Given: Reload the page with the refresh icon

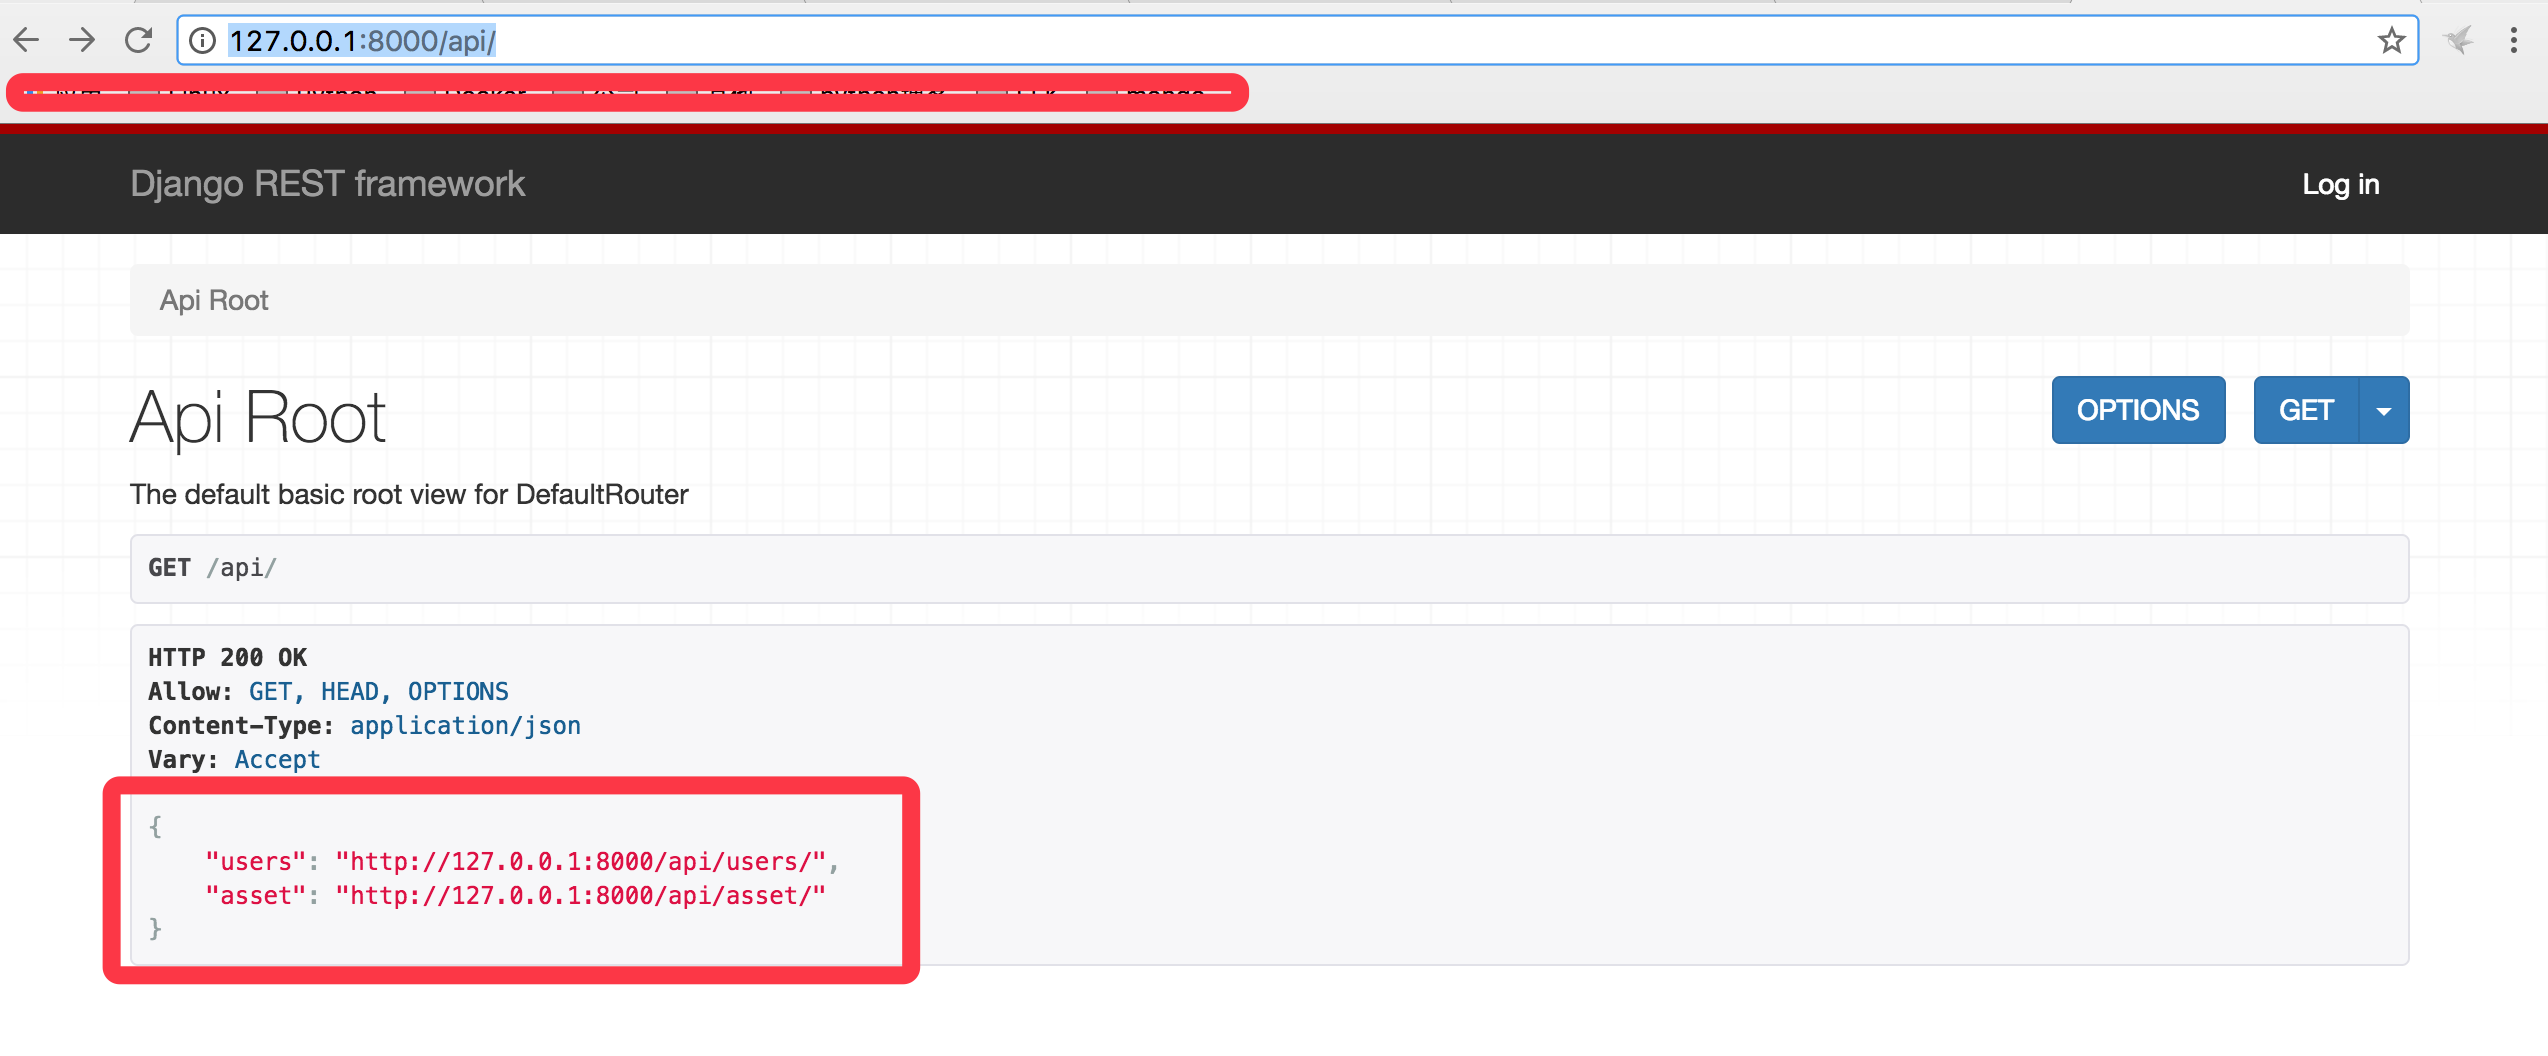Looking at the screenshot, I should [138, 40].
